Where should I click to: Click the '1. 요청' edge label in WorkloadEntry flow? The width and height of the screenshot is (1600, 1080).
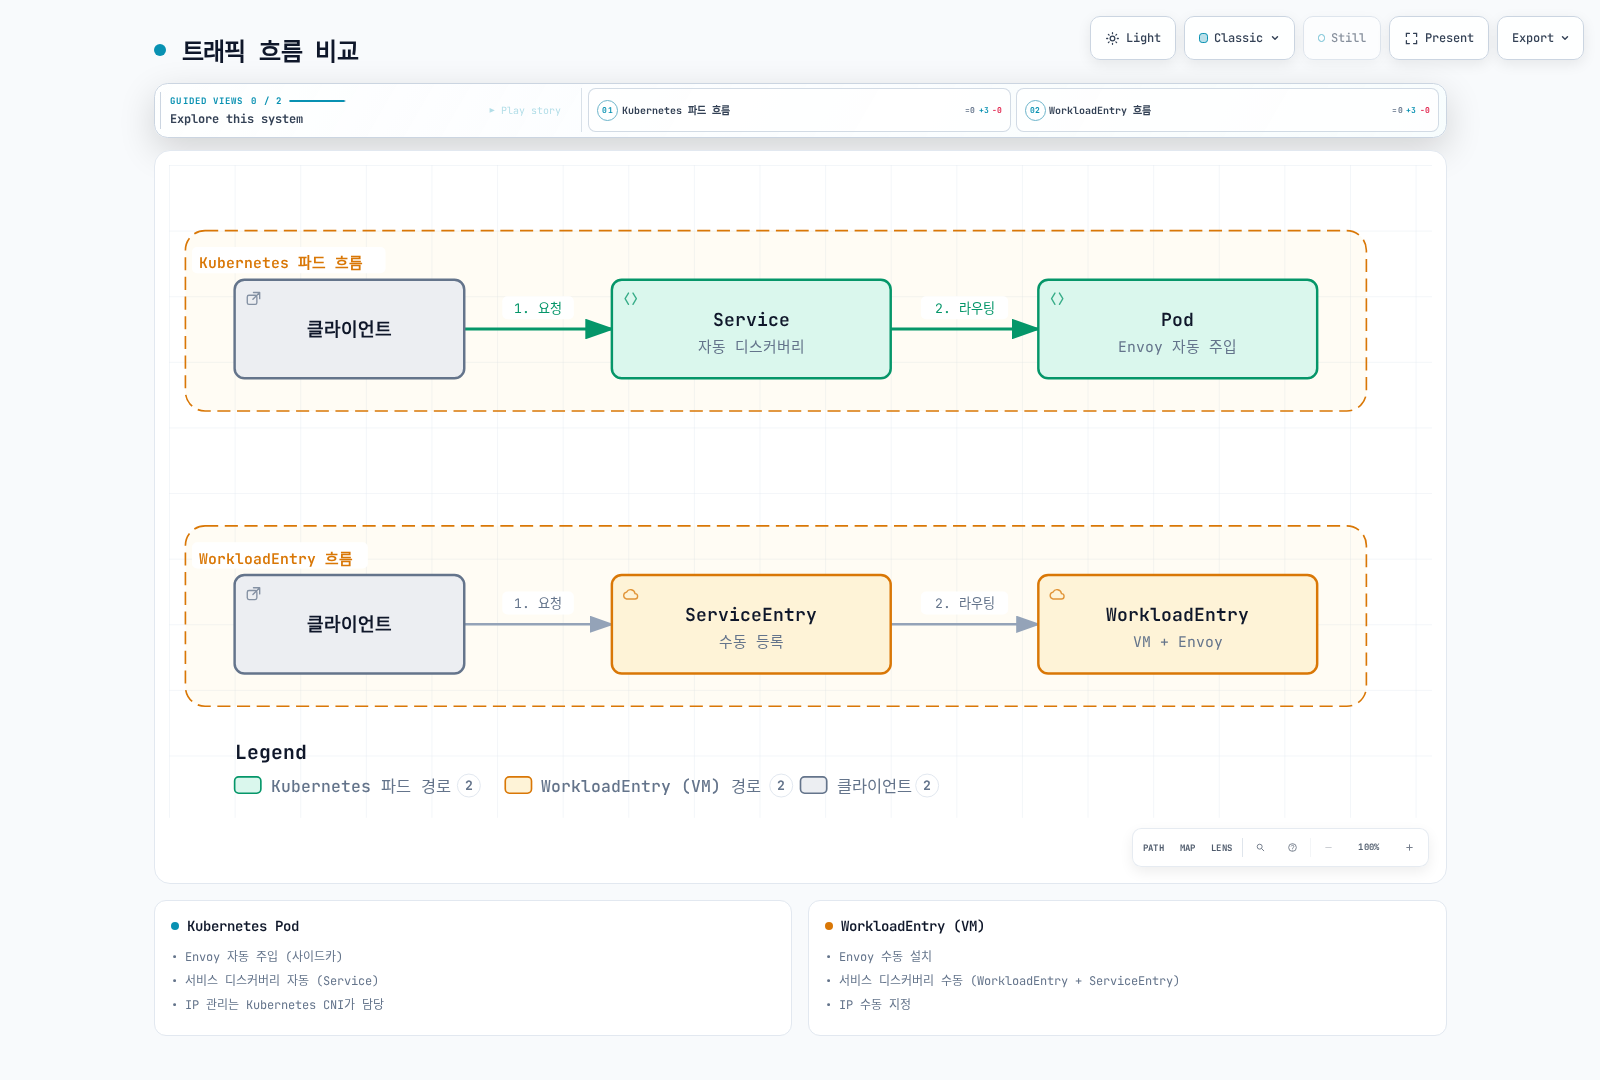[538, 603]
